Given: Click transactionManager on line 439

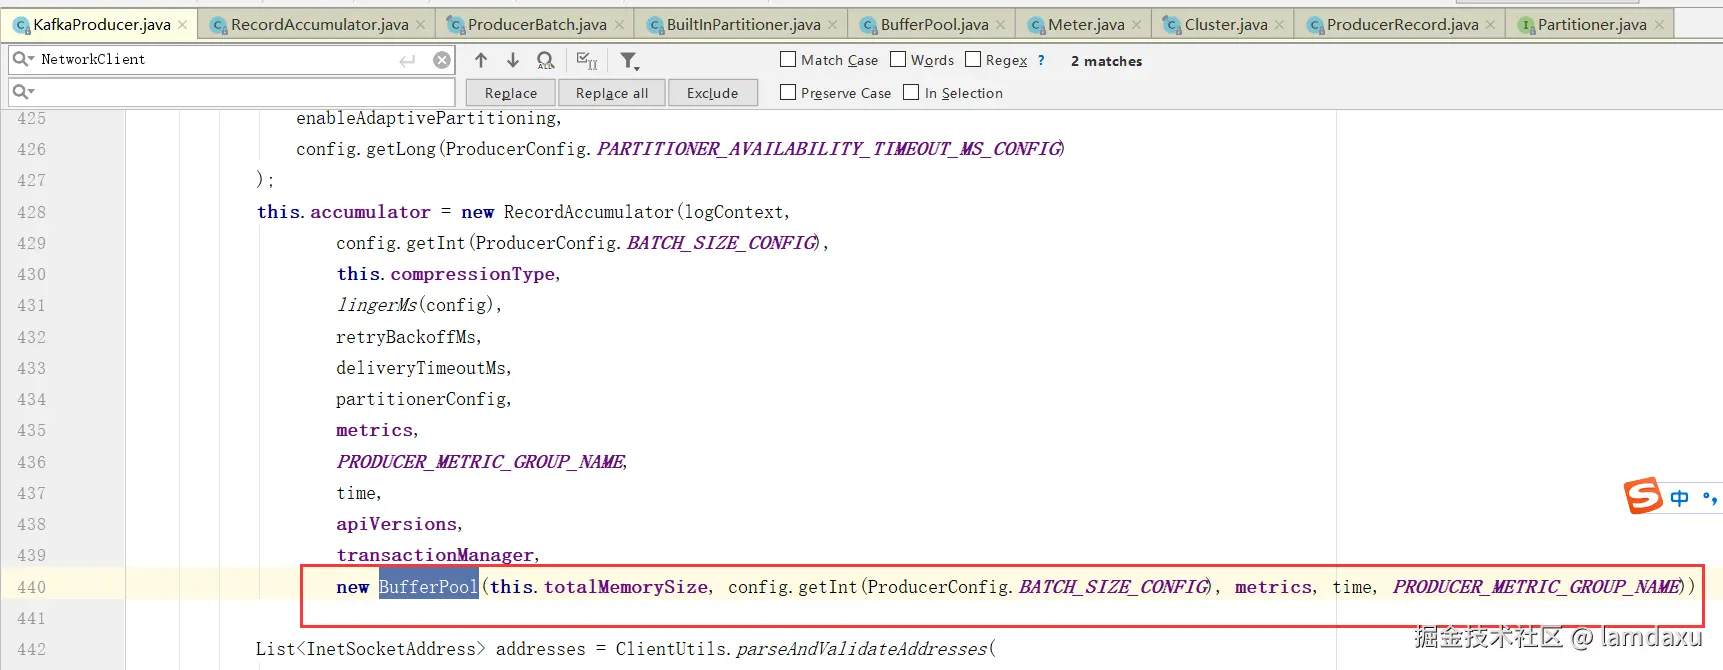Looking at the screenshot, I should point(435,555).
